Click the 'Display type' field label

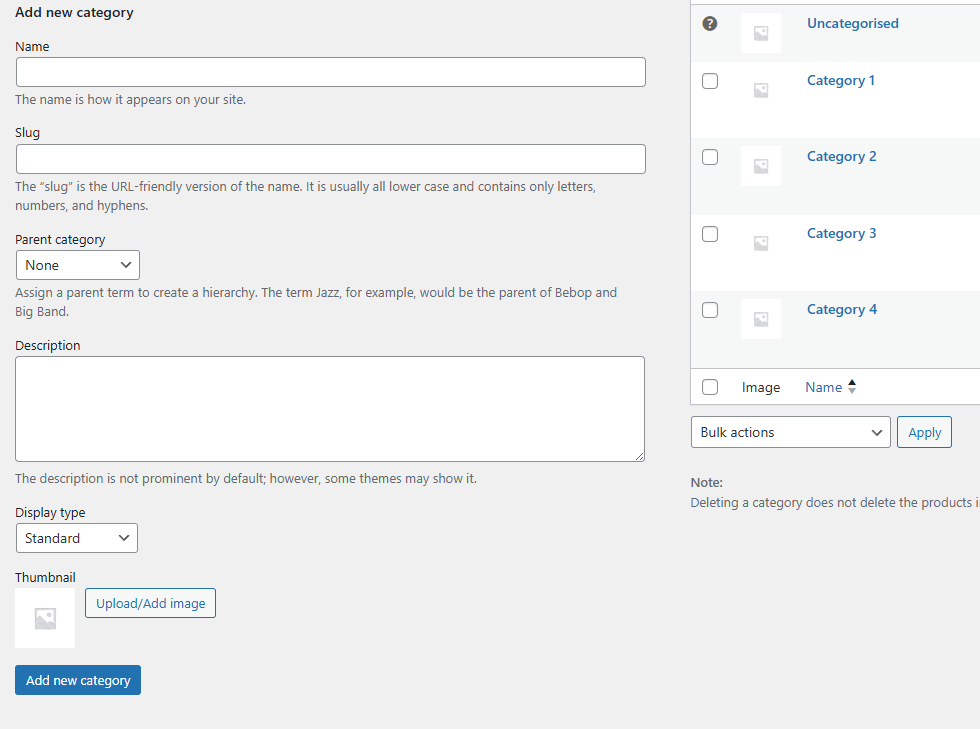(50, 513)
